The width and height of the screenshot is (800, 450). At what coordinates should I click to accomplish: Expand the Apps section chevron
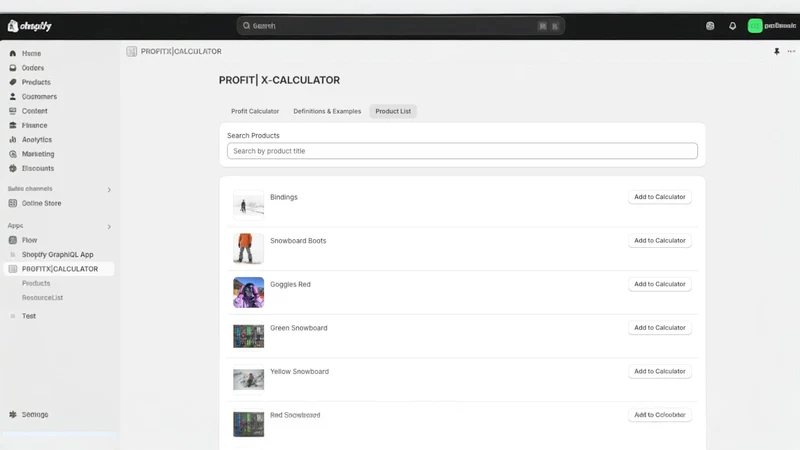109,227
